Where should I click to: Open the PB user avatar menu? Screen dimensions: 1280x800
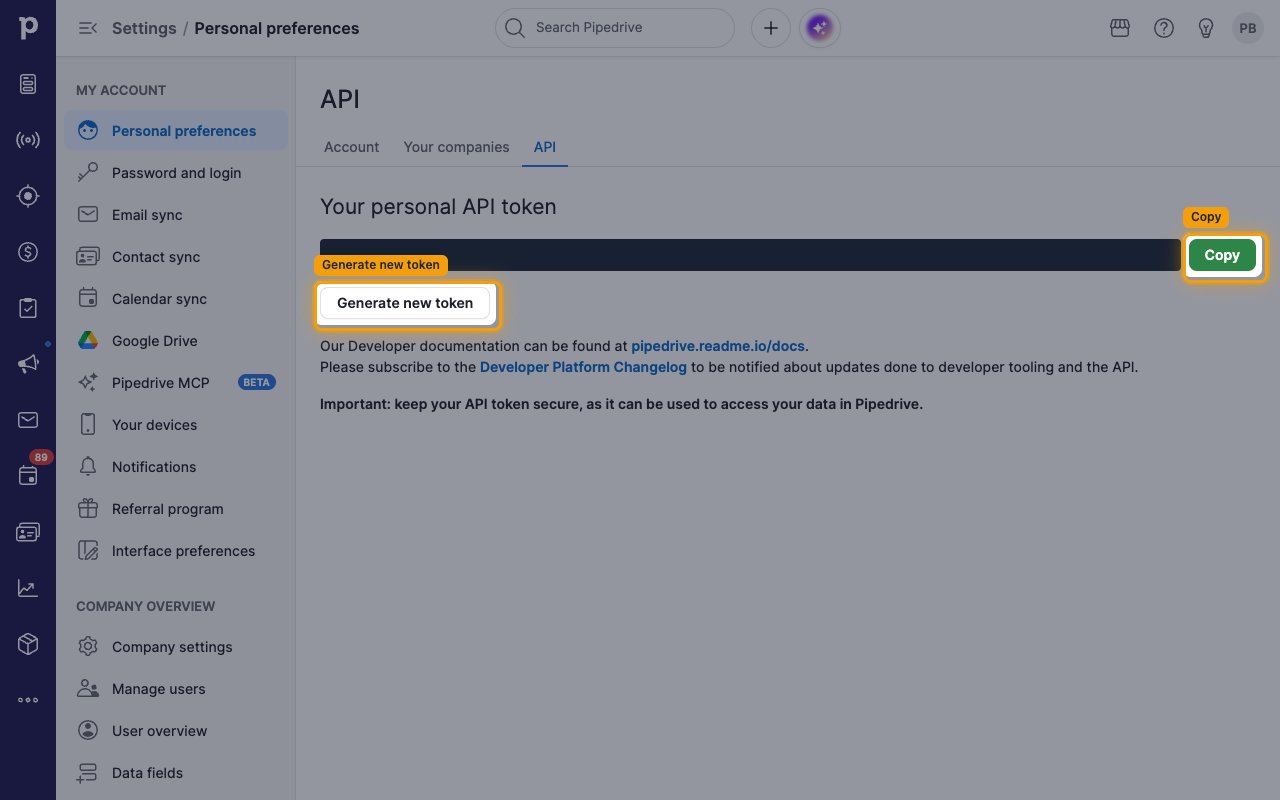[1248, 28]
